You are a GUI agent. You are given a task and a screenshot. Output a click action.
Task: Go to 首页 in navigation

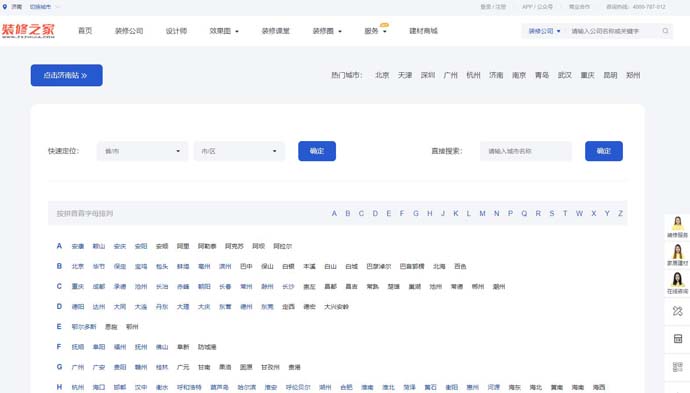point(85,31)
